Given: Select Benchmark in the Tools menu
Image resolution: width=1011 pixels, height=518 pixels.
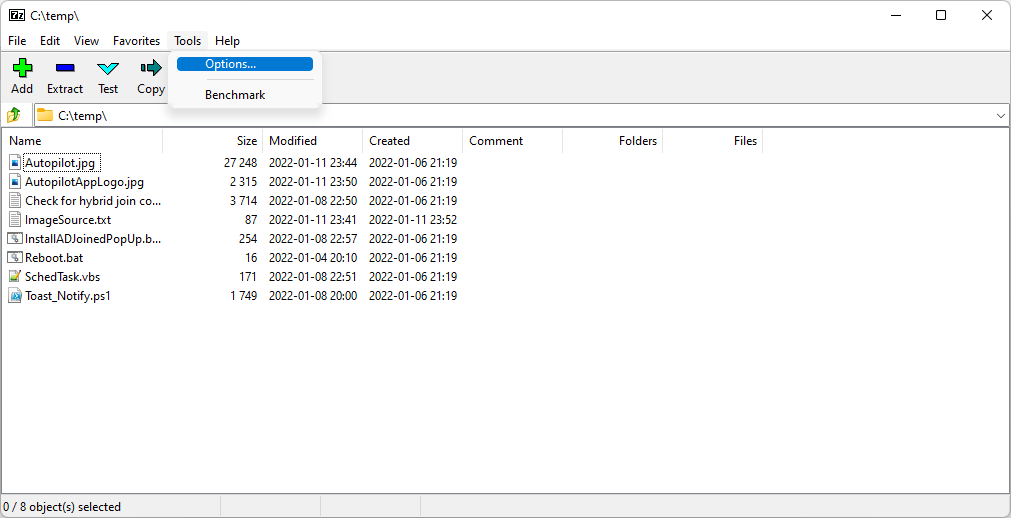Looking at the screenshot, I should coord(235,95).
